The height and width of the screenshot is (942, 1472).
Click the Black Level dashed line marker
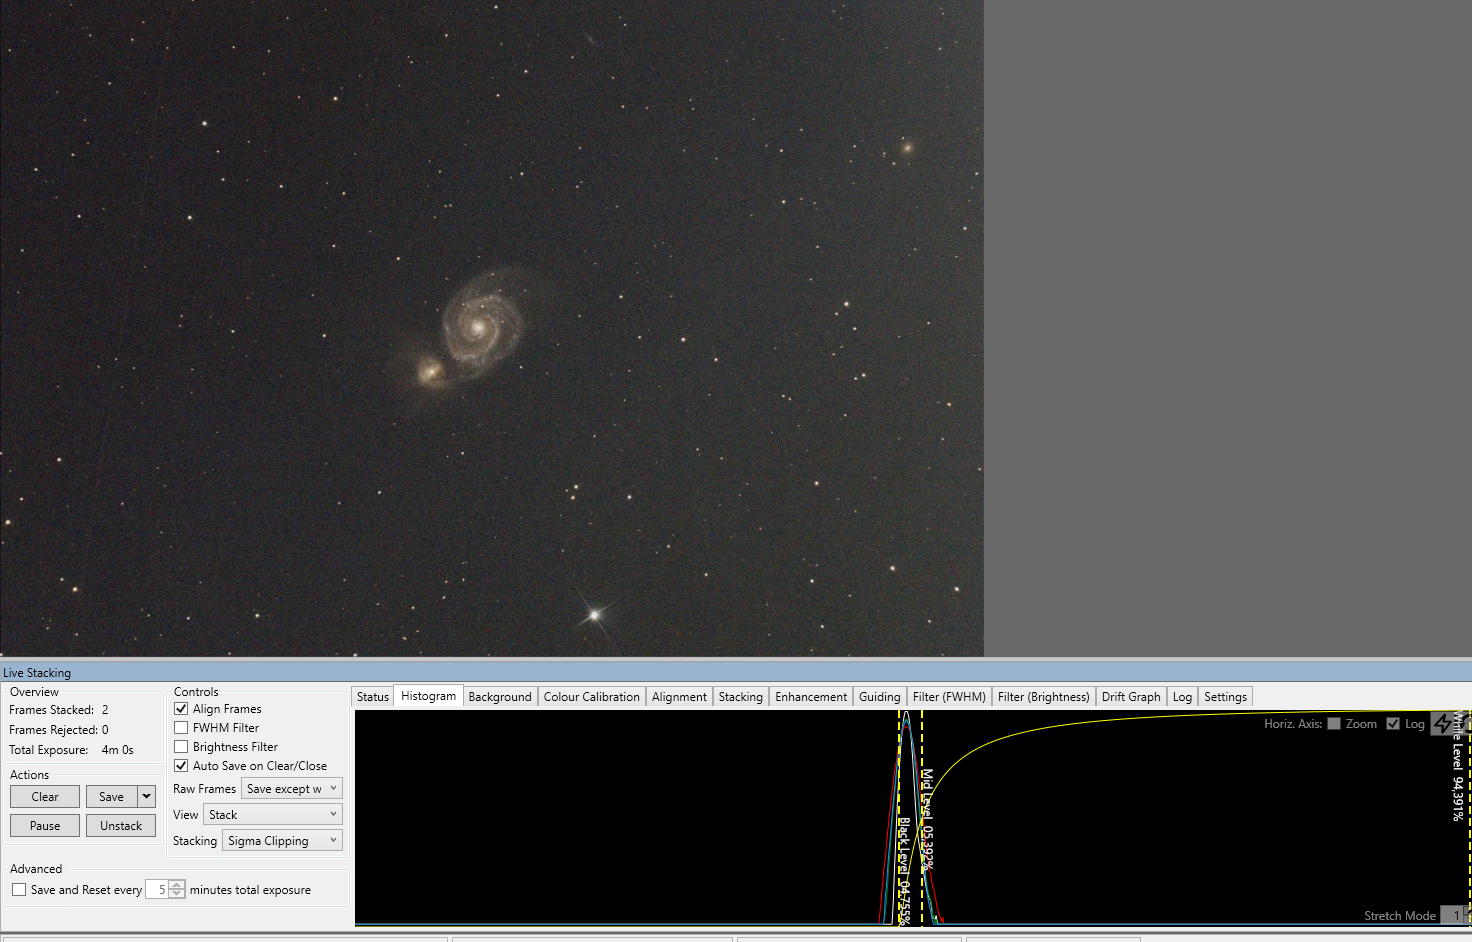tap(899, 818)
